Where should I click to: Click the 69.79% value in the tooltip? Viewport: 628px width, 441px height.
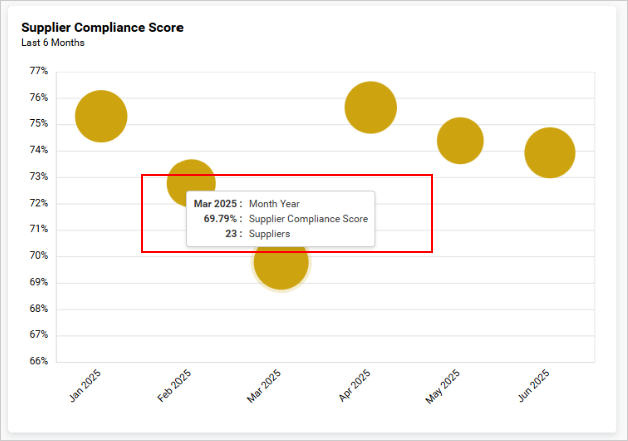click(220, 219)
